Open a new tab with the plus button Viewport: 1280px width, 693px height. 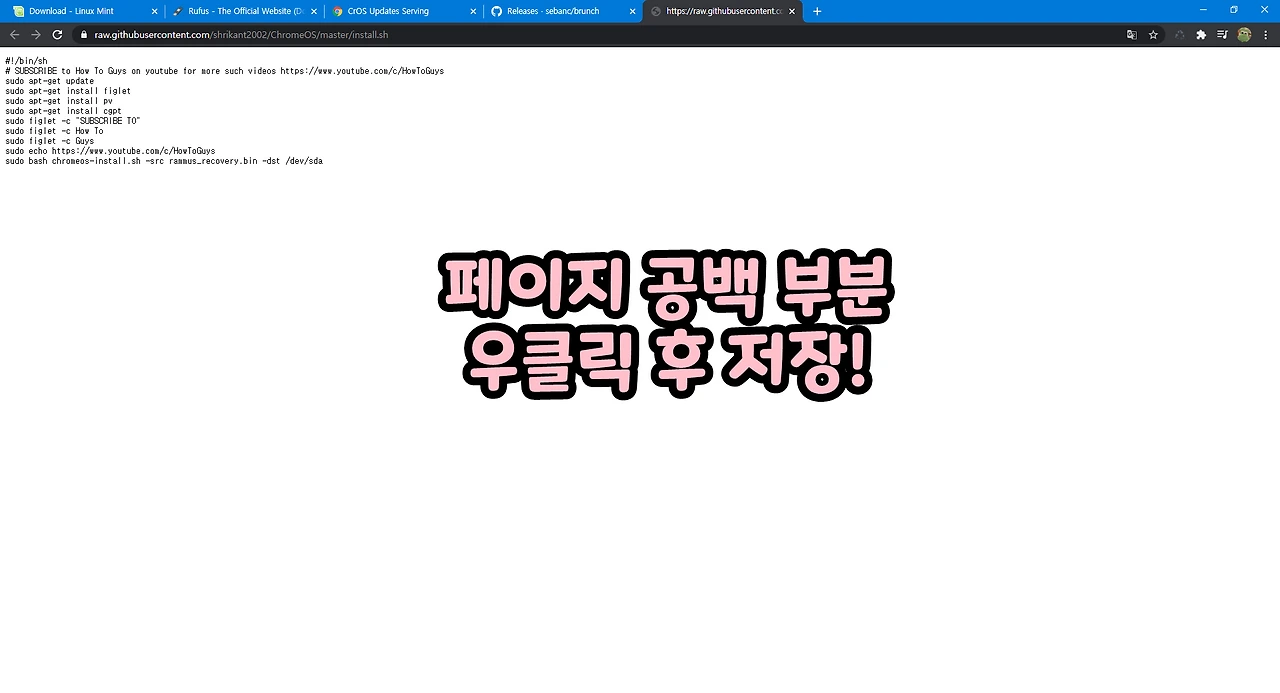point(817,11)
